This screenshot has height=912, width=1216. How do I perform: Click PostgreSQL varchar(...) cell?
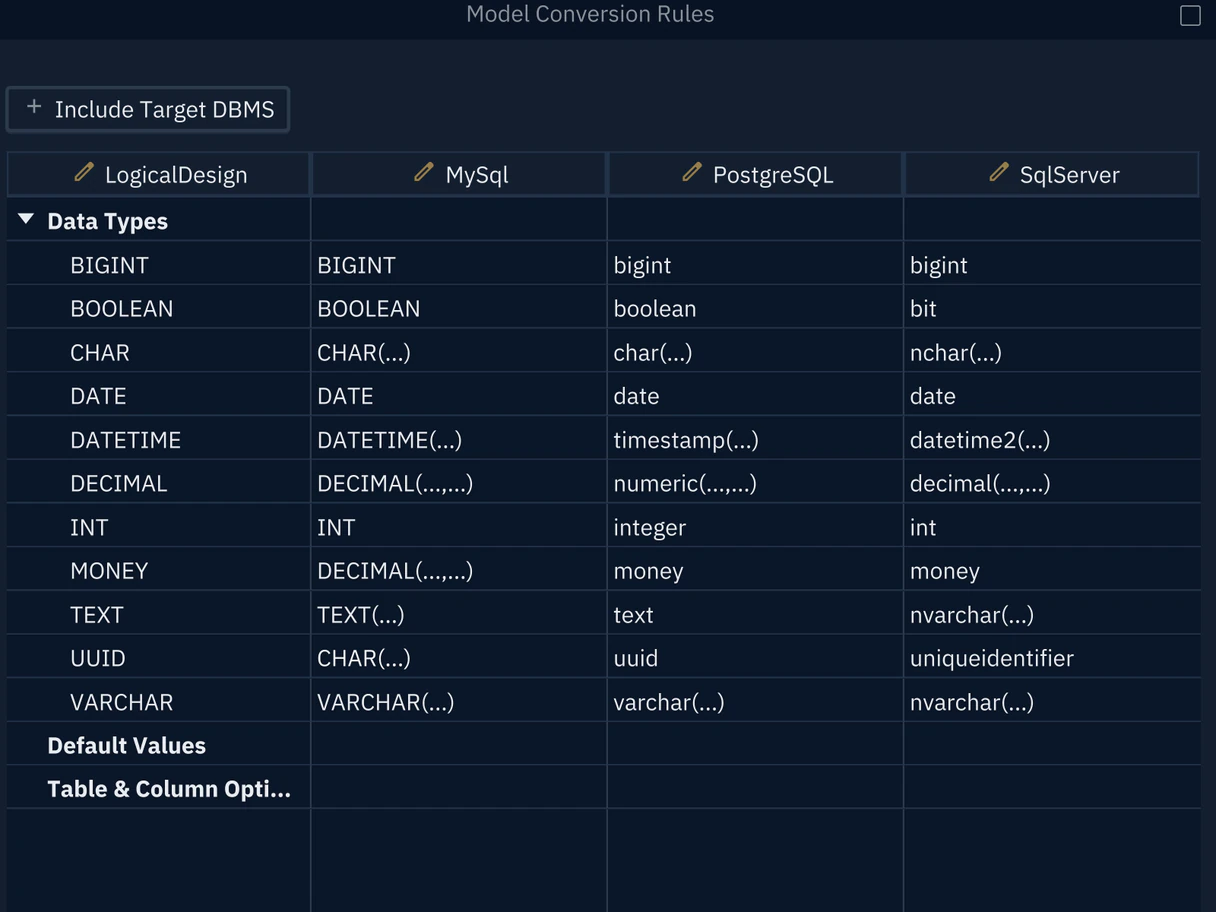(755, 702)
